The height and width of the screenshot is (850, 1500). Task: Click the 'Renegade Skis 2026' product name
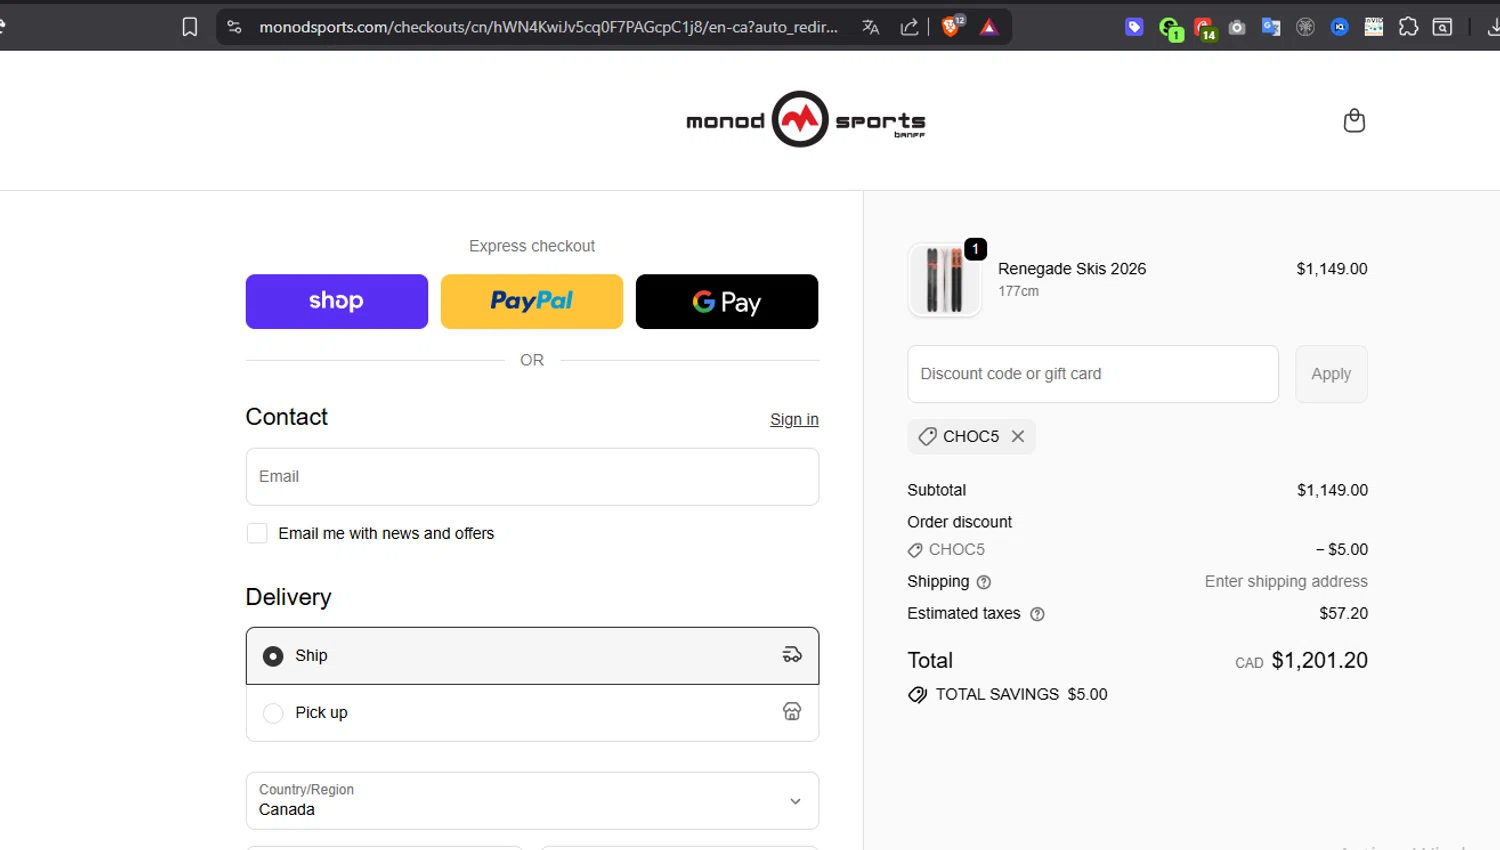(x=1072, y=269)
